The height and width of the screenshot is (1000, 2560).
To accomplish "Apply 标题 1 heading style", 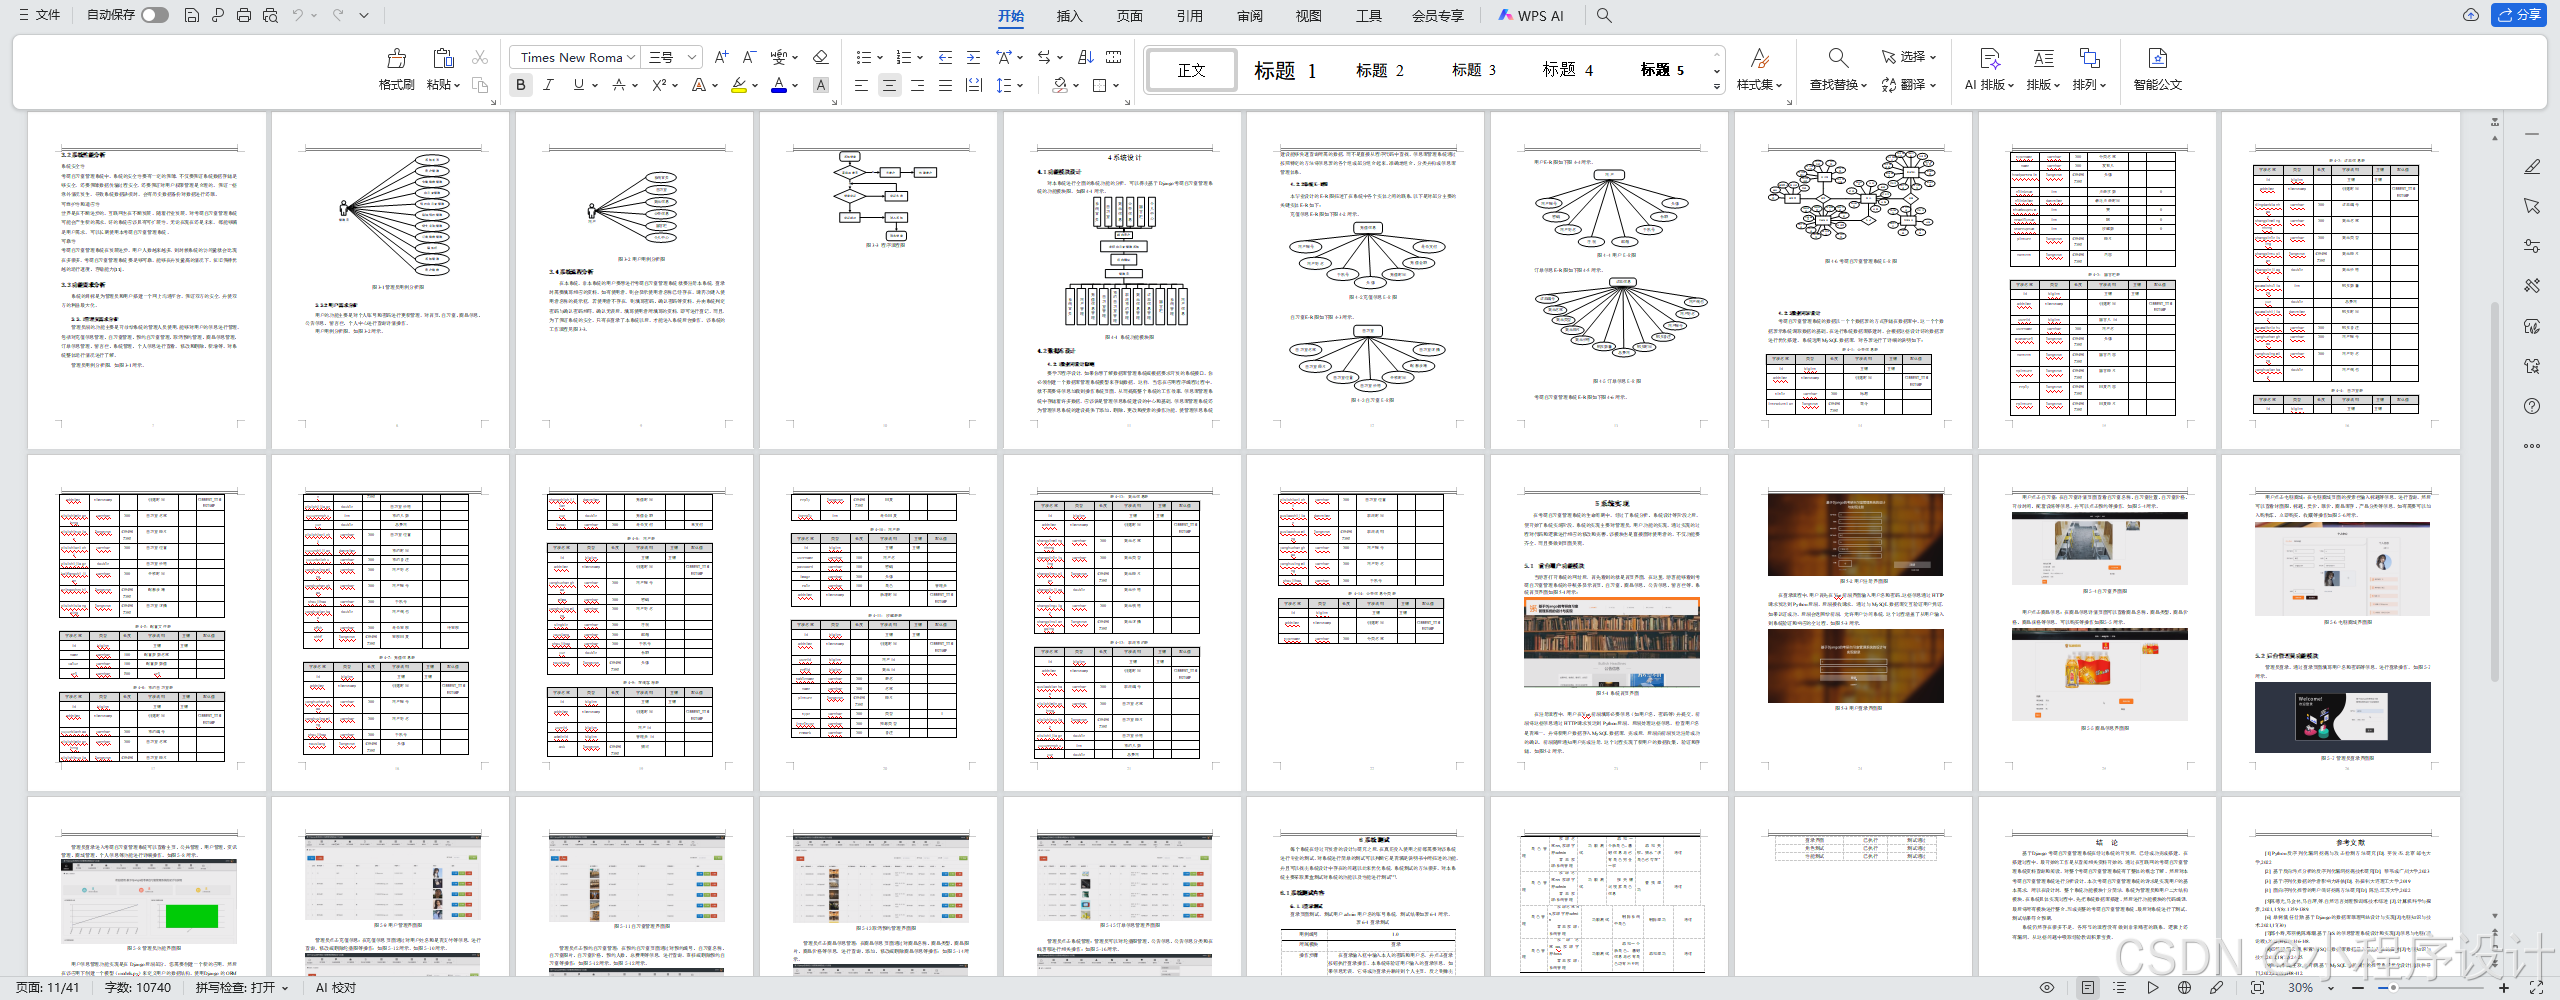I will pyautogui.click(x=1285, y=70).
